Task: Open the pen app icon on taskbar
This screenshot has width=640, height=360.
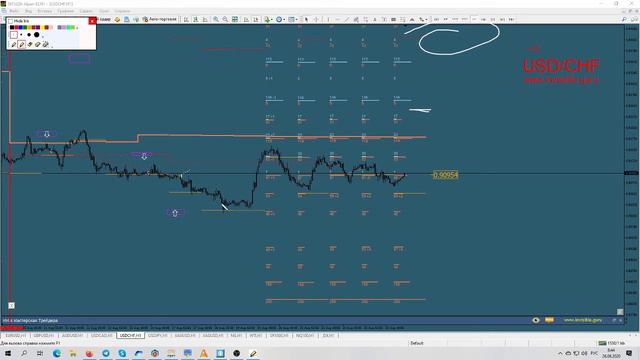Action: [x=253, y=353]
